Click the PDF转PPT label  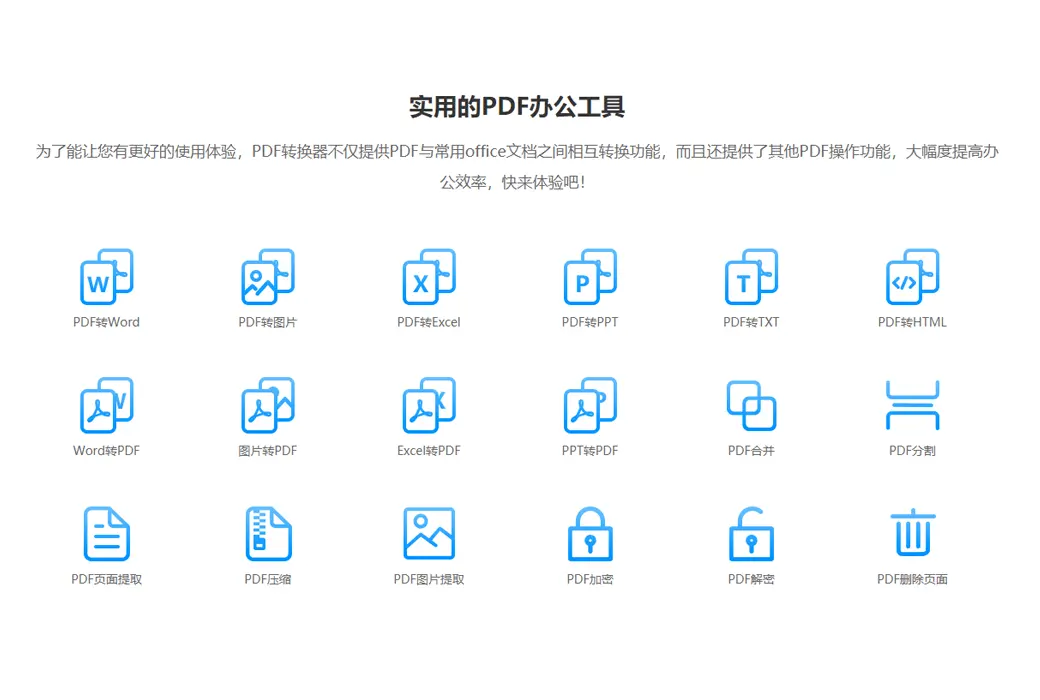[x=590, y=322]
